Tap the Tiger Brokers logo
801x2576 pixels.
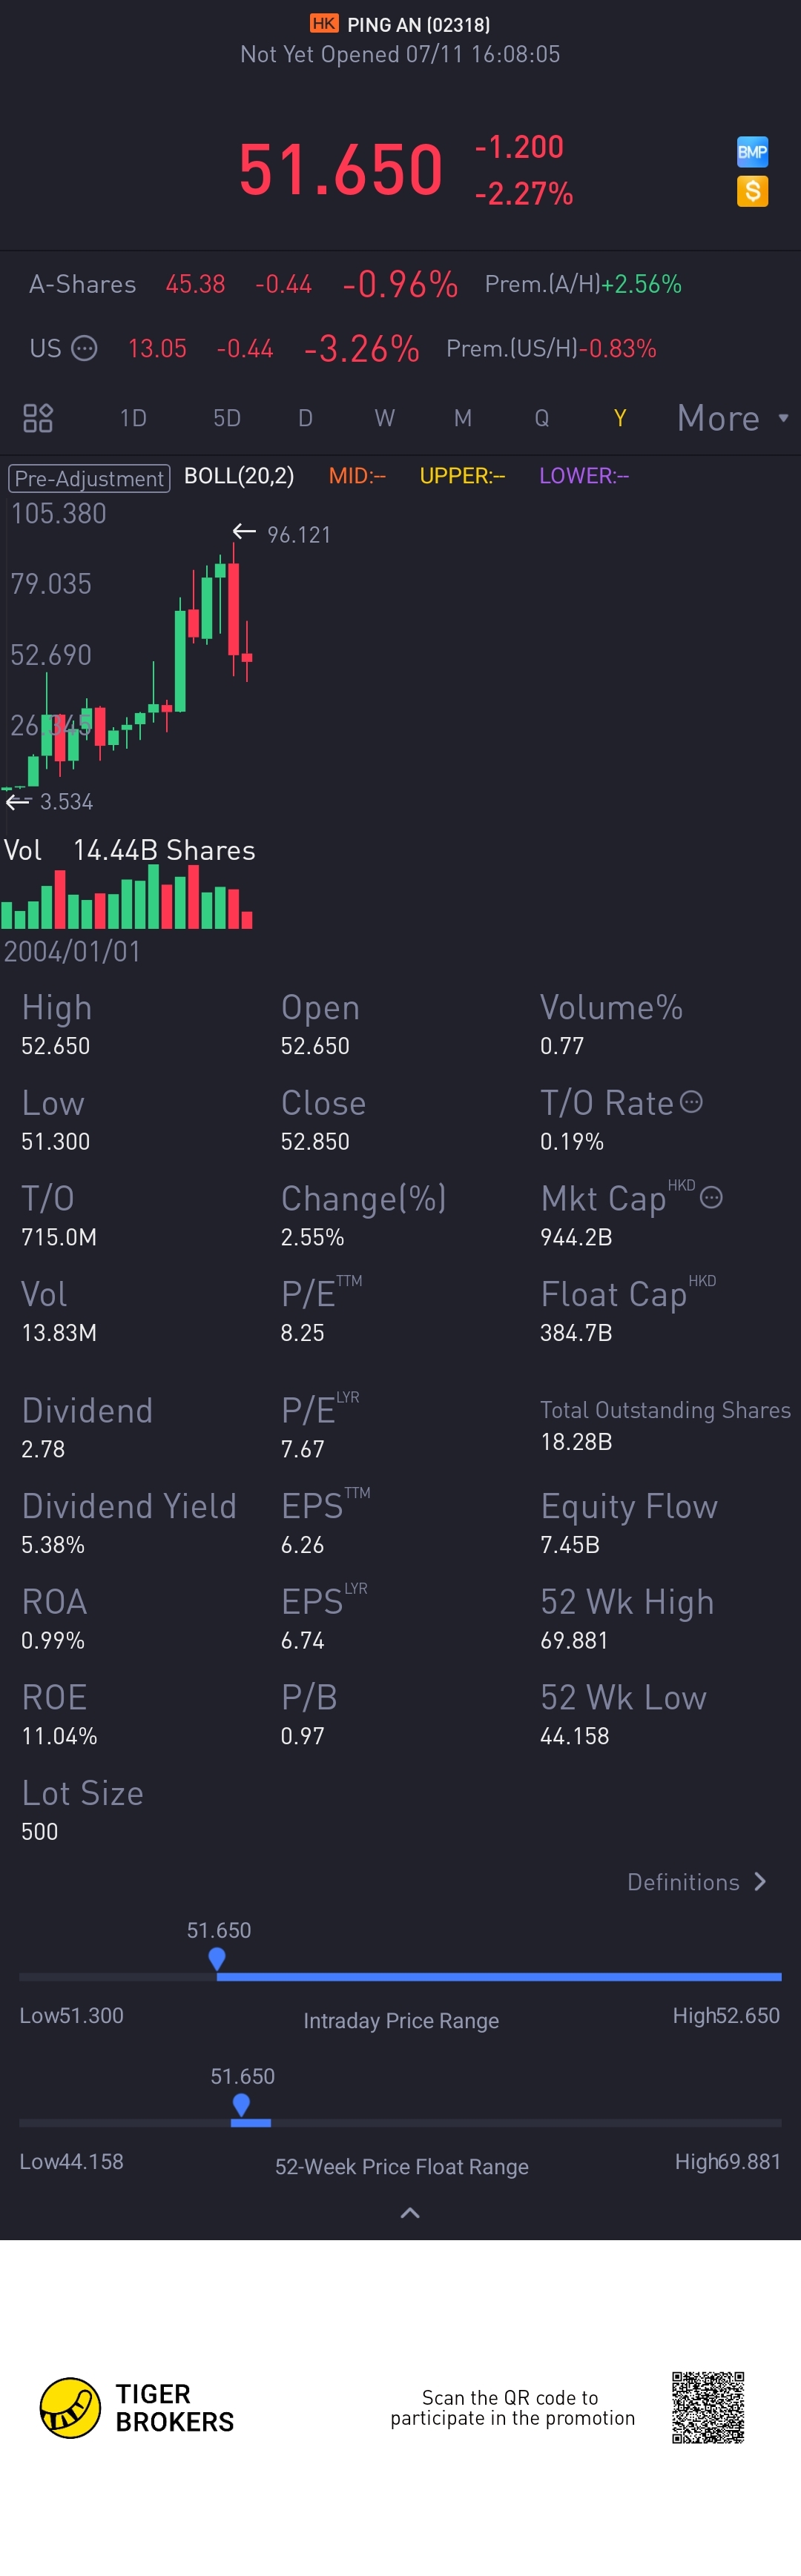pyautogui.click(x=70, y=2407)
